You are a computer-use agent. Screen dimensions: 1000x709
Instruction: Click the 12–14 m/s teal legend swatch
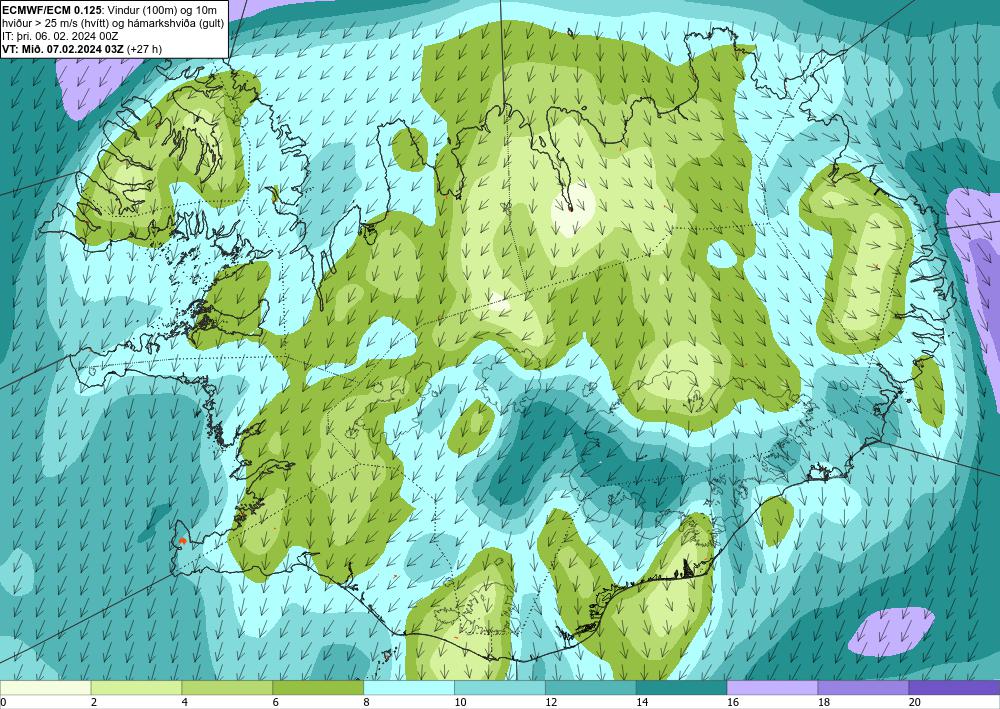click(591, 688)
